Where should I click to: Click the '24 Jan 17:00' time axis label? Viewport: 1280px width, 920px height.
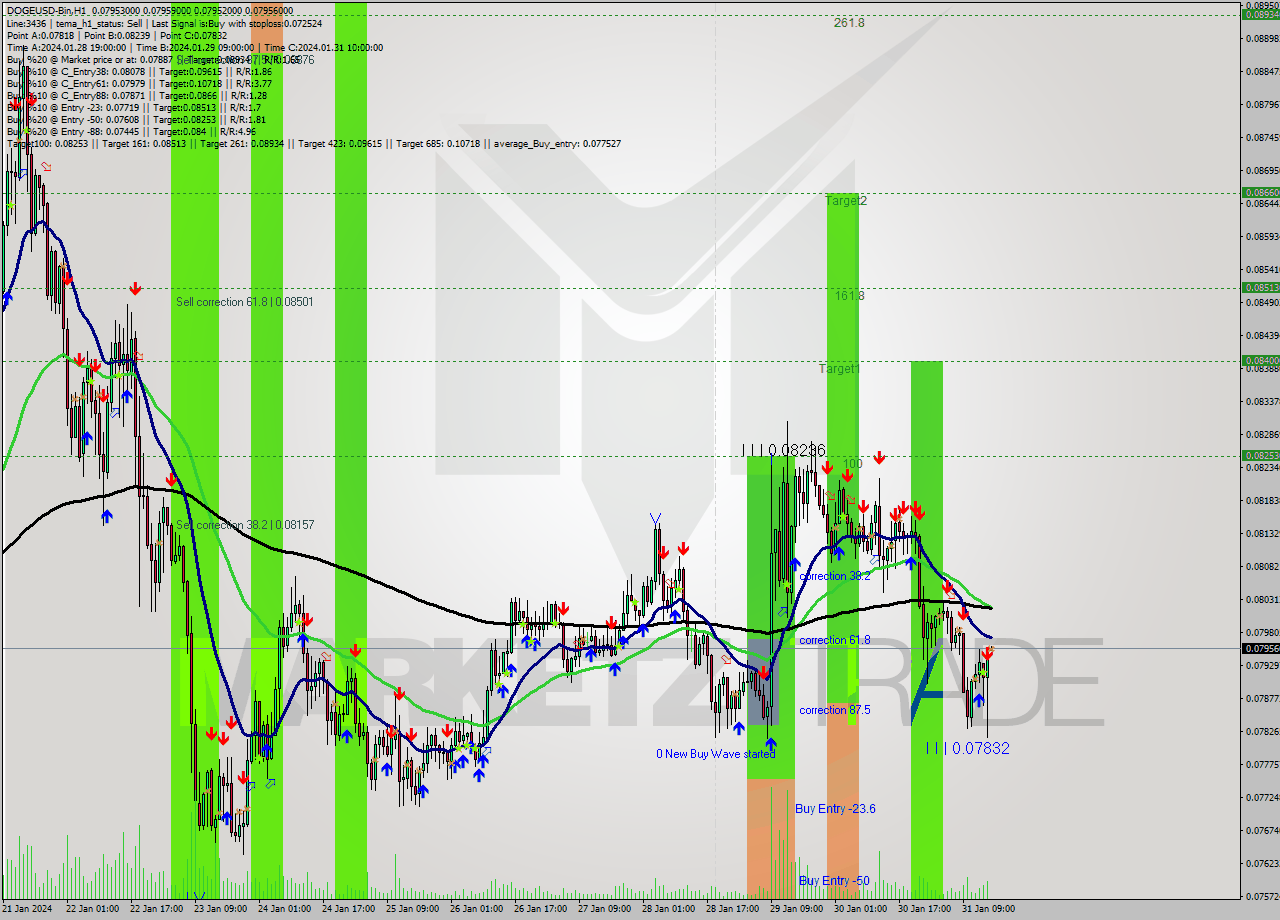tap(347, 909)
